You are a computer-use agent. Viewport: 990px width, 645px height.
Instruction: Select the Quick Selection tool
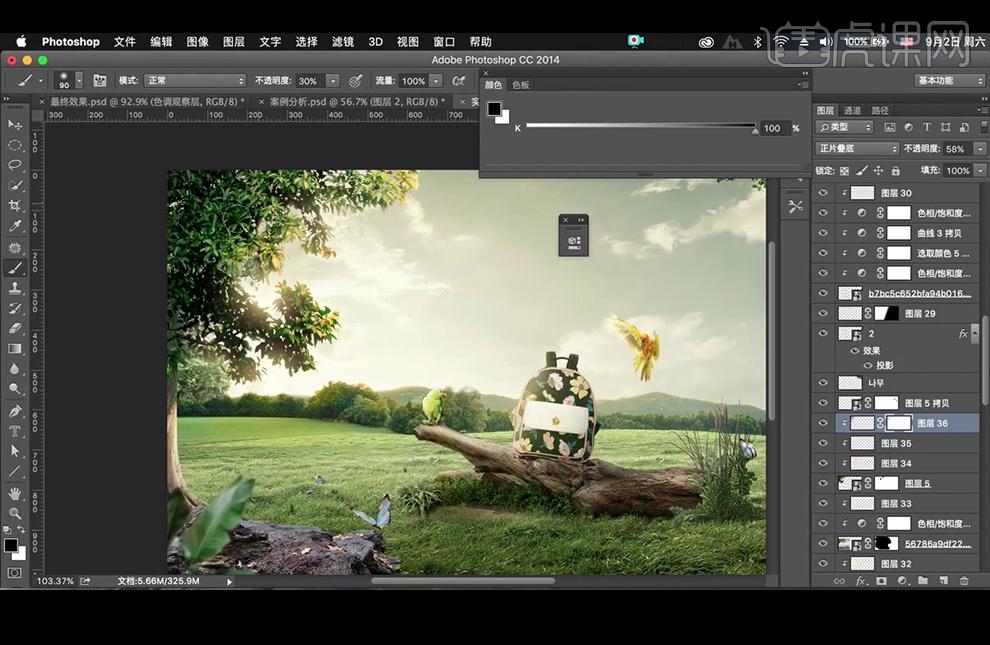pyautogui.click(x=15, y=186)
